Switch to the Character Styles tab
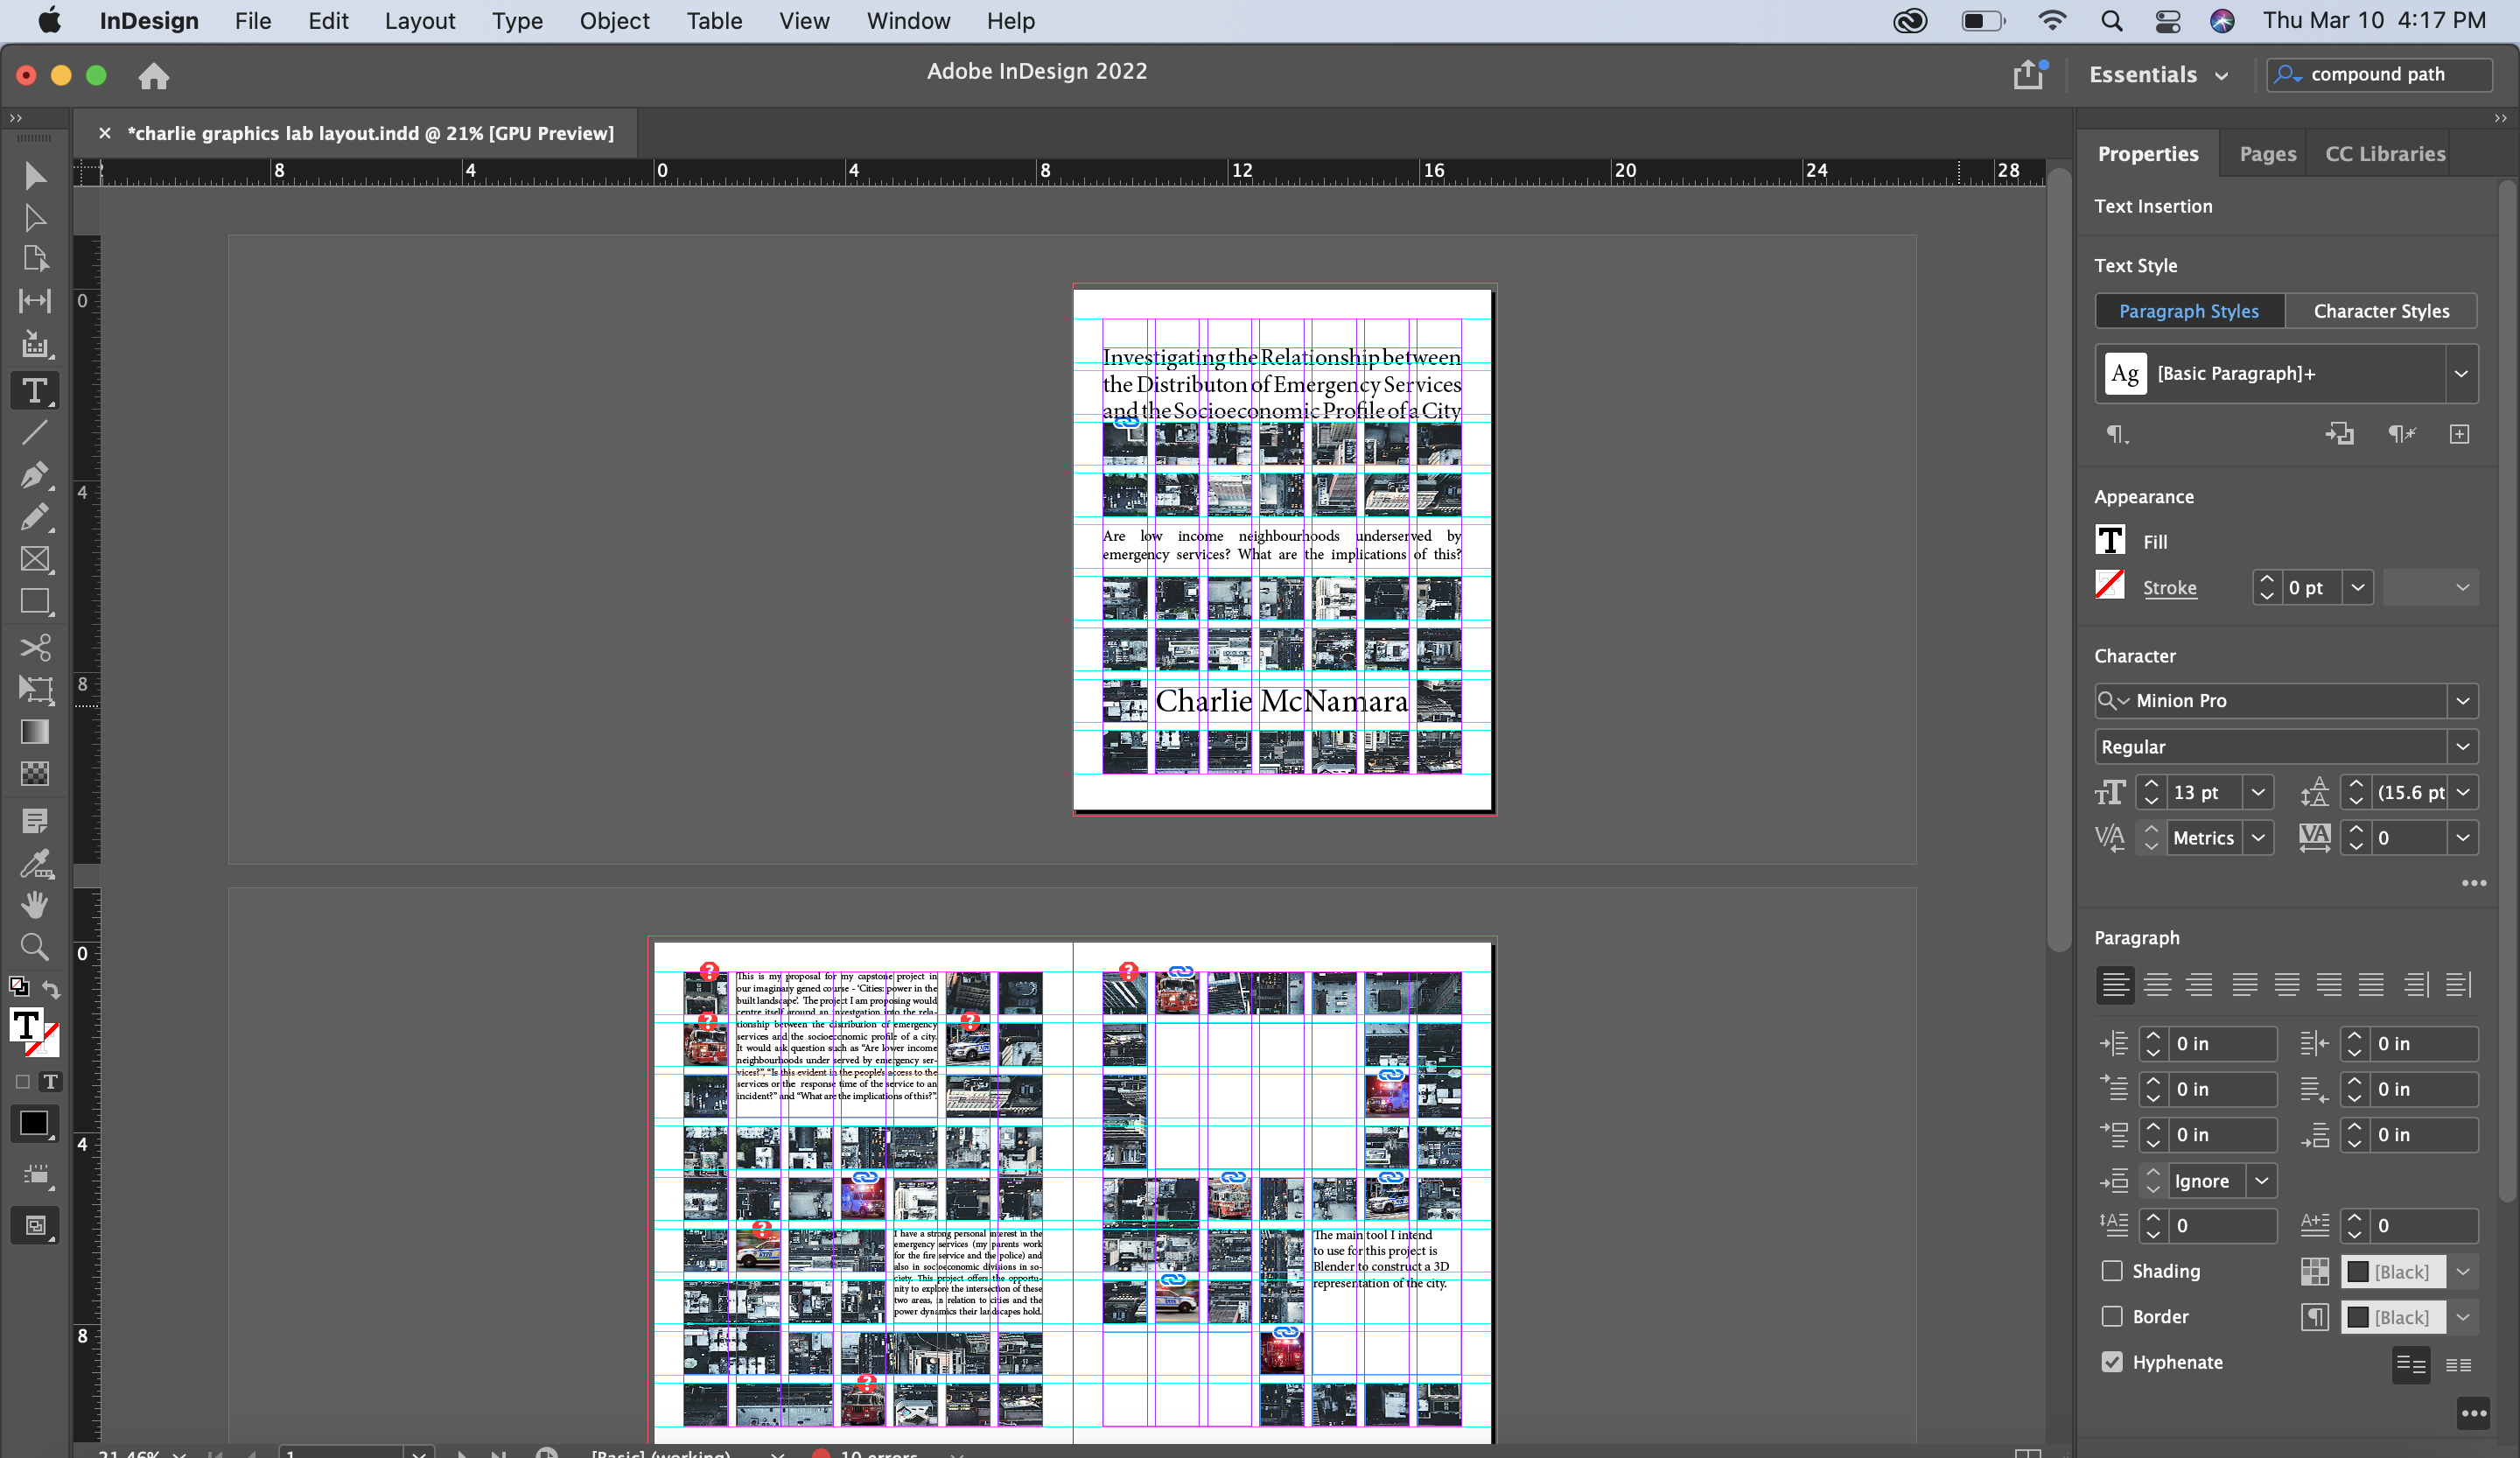Screen dimensions: 2520x1458 point(2381,310)
